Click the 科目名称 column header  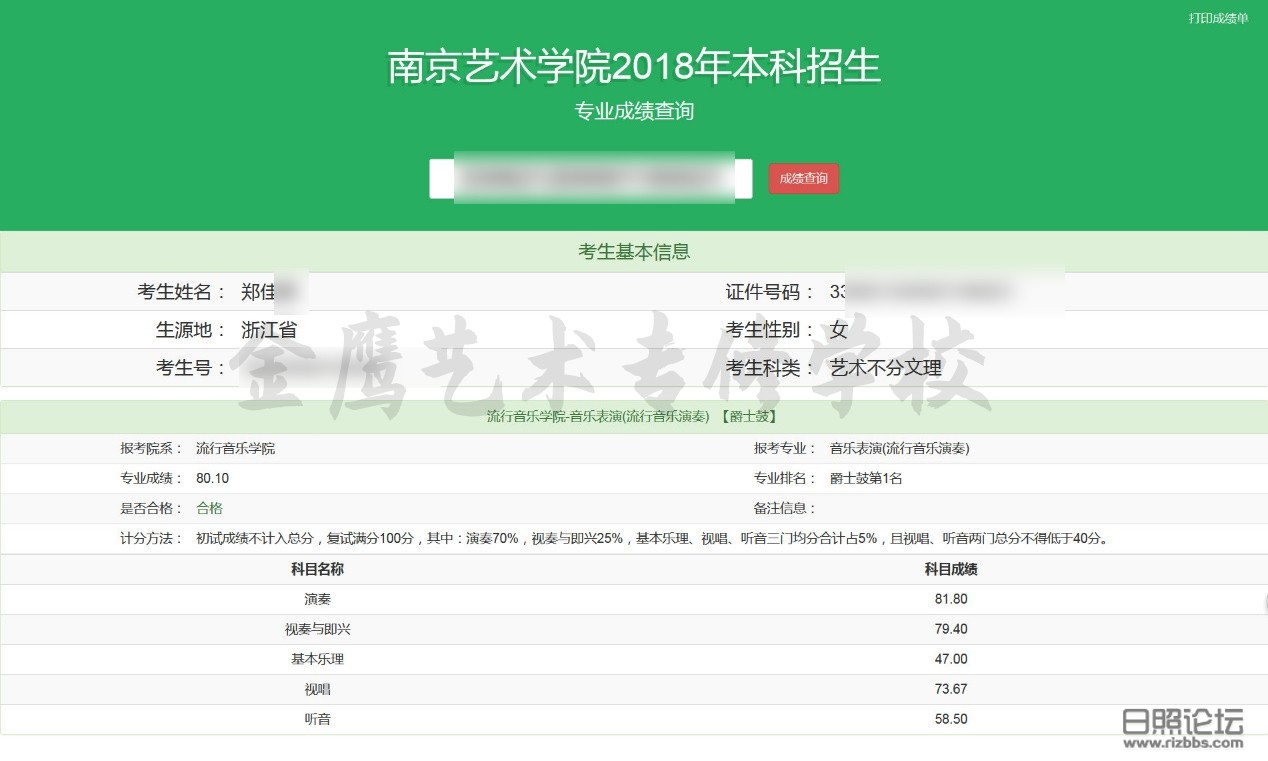[x=317, y=570]
